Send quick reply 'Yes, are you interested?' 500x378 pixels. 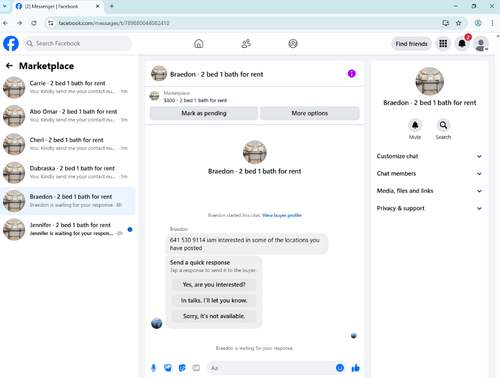[214, 285]
